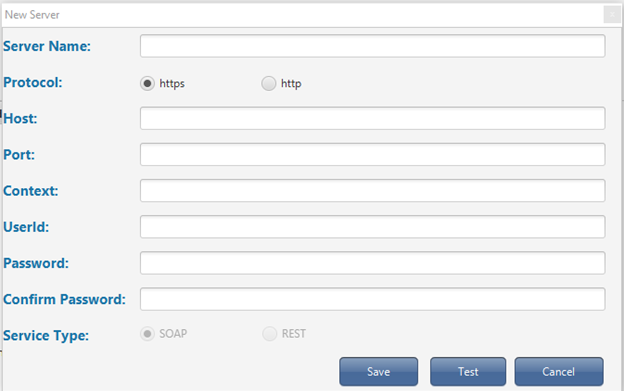Screen dimensions: 624x391
Task: Focus the Password entry field
Action: point(372,263)
